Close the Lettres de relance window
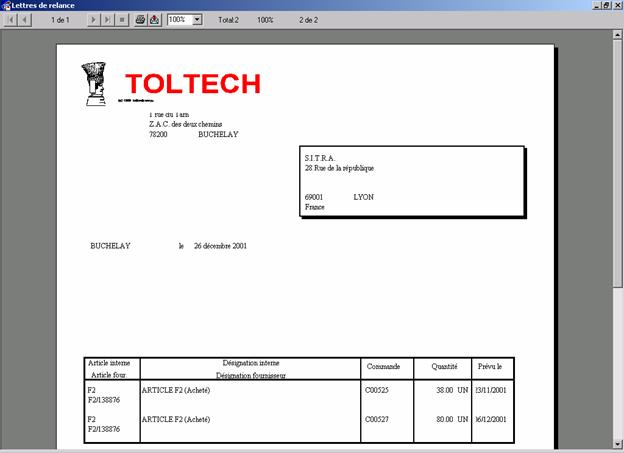 tap(618, 5)
